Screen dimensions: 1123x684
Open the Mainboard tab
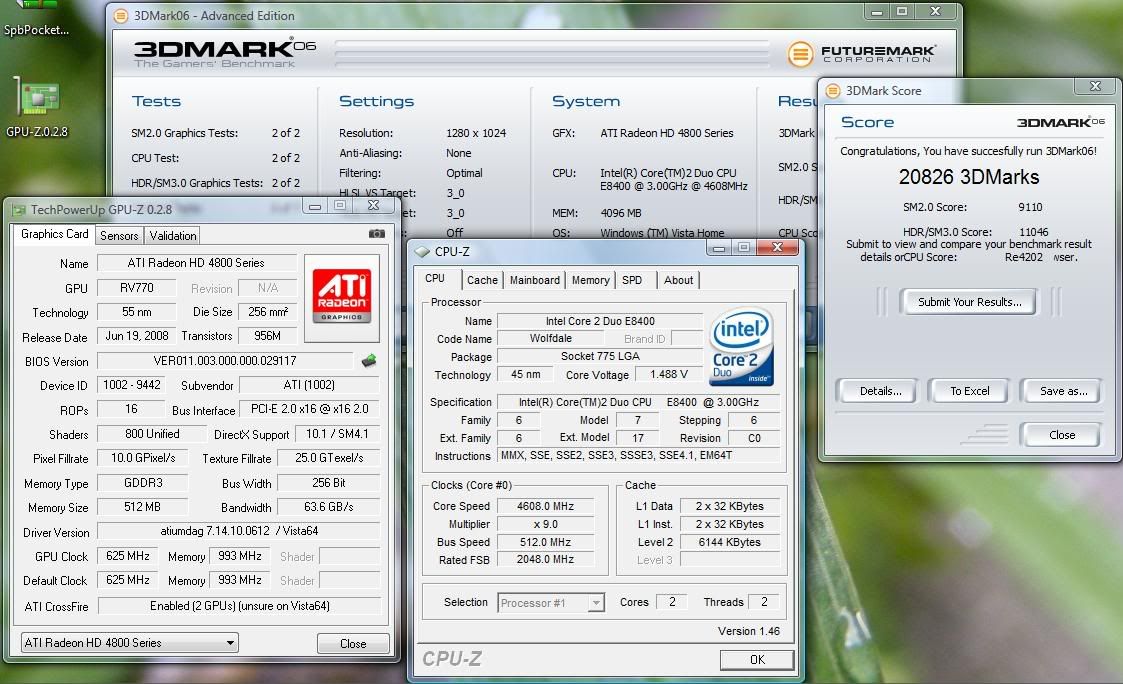[534, 280]
